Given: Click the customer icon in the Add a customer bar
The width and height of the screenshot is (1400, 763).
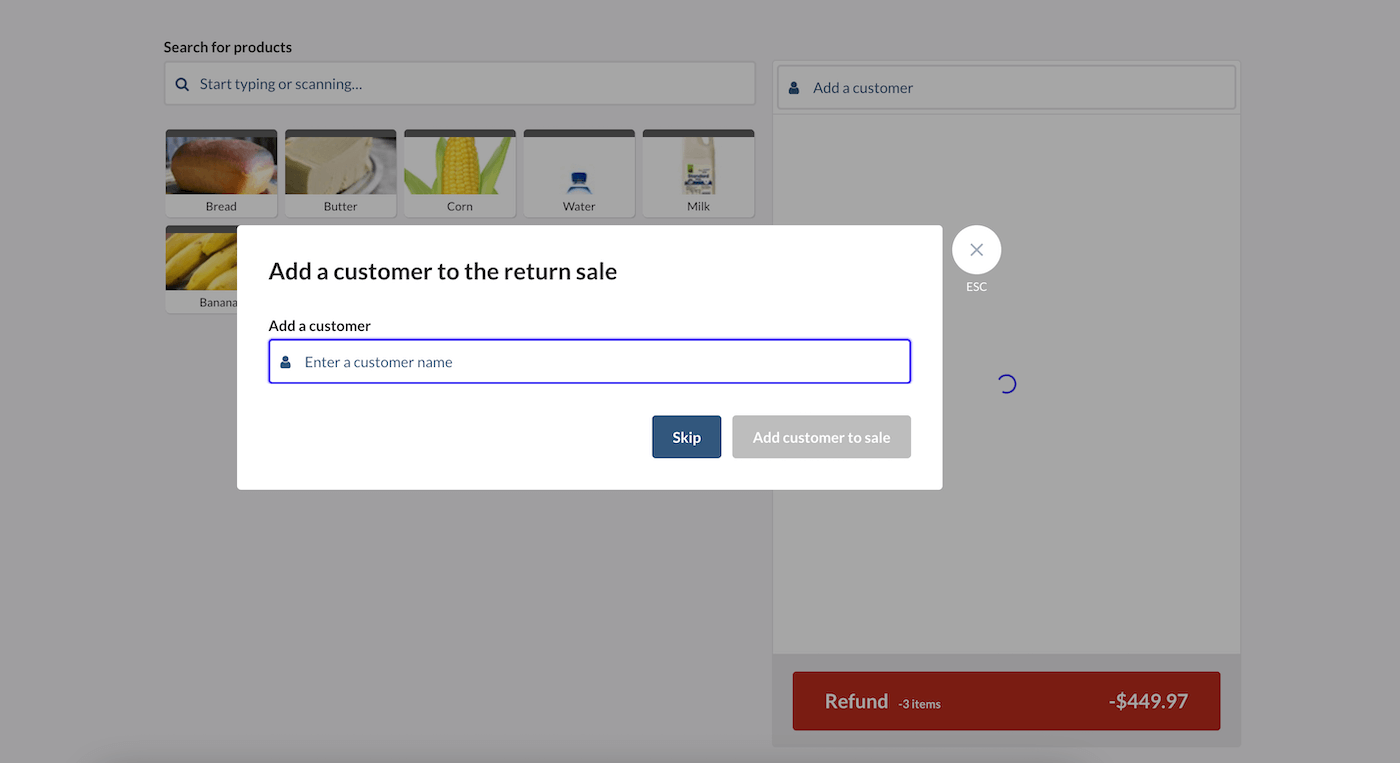Looking at the screenshot, I should point(793,87).
